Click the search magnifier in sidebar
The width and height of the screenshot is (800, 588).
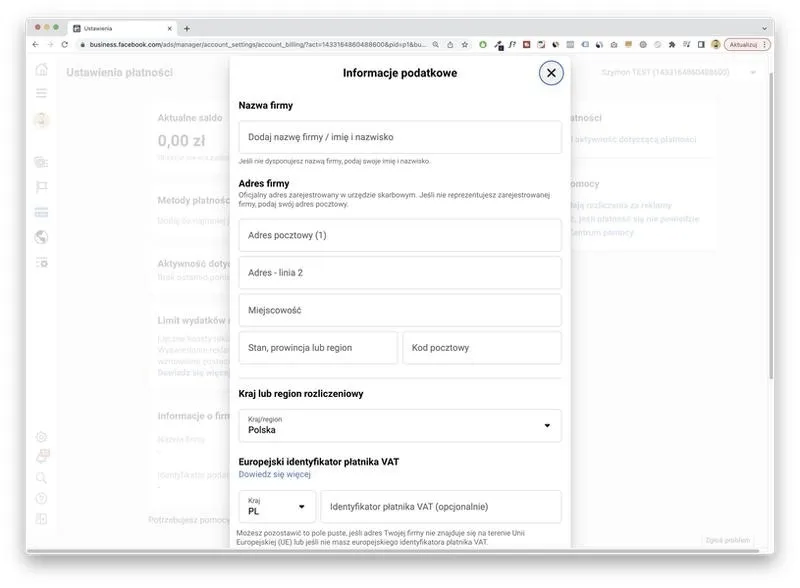point(42,478)
